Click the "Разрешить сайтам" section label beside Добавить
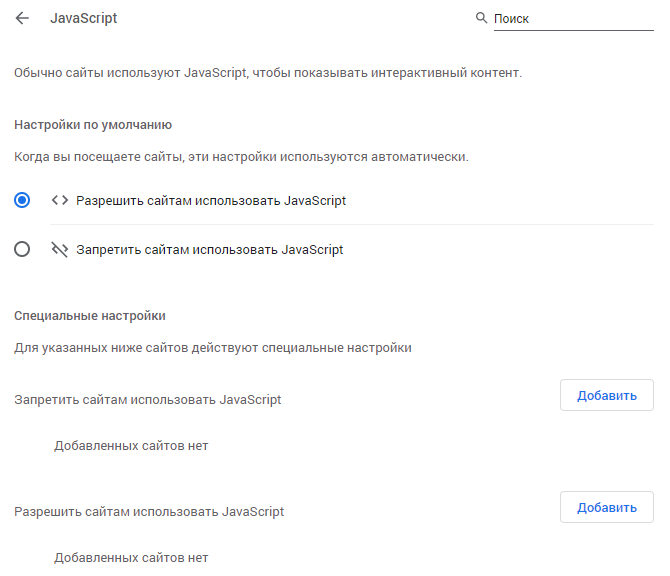670x576 pixels. coord(149,511)
